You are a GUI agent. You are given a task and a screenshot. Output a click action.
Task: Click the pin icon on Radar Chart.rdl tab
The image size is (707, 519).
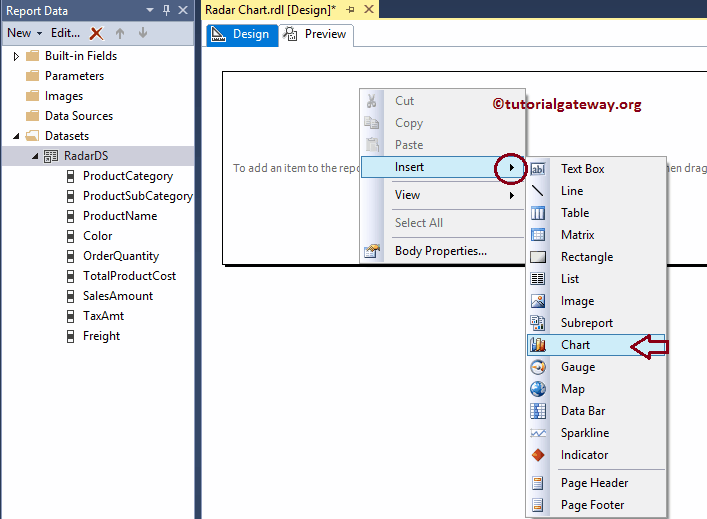pos(350,9)
